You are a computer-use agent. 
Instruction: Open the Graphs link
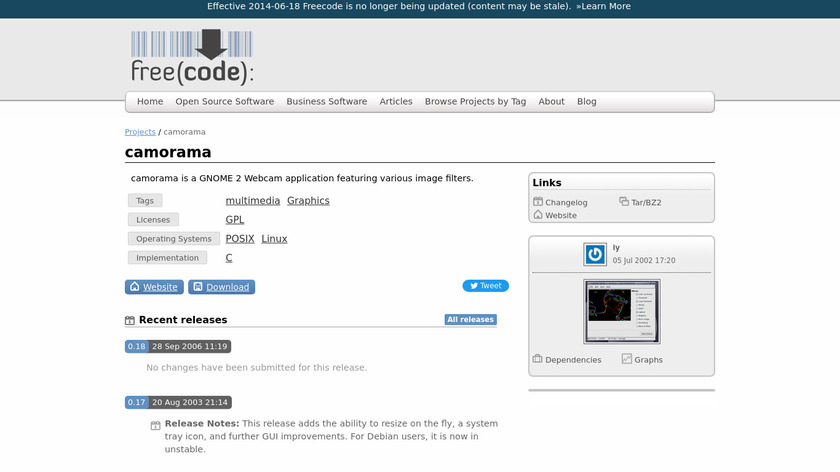pyautogui.click(x=648, y=360)
